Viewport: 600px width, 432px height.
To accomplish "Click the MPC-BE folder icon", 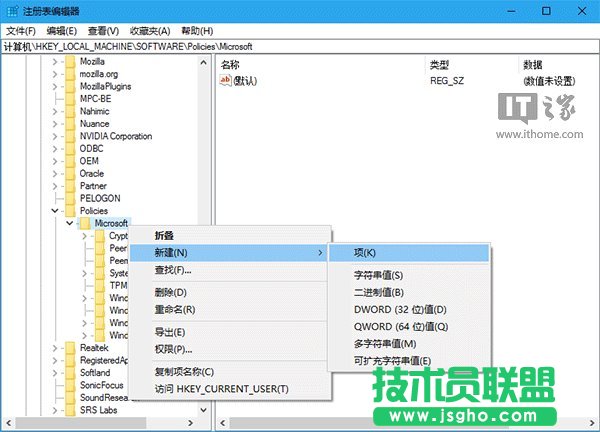I will (70, 99).
